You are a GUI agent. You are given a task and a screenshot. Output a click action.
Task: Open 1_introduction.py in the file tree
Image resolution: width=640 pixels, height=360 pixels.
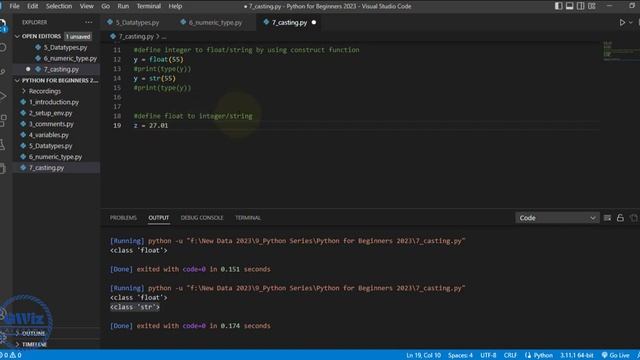click(x=53, y=102)
